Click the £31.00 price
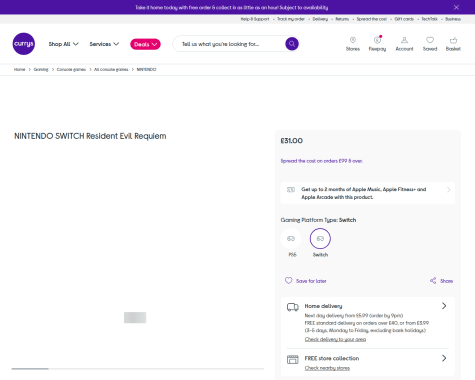This screenshot has height=380, width=475. click(292, 141)
